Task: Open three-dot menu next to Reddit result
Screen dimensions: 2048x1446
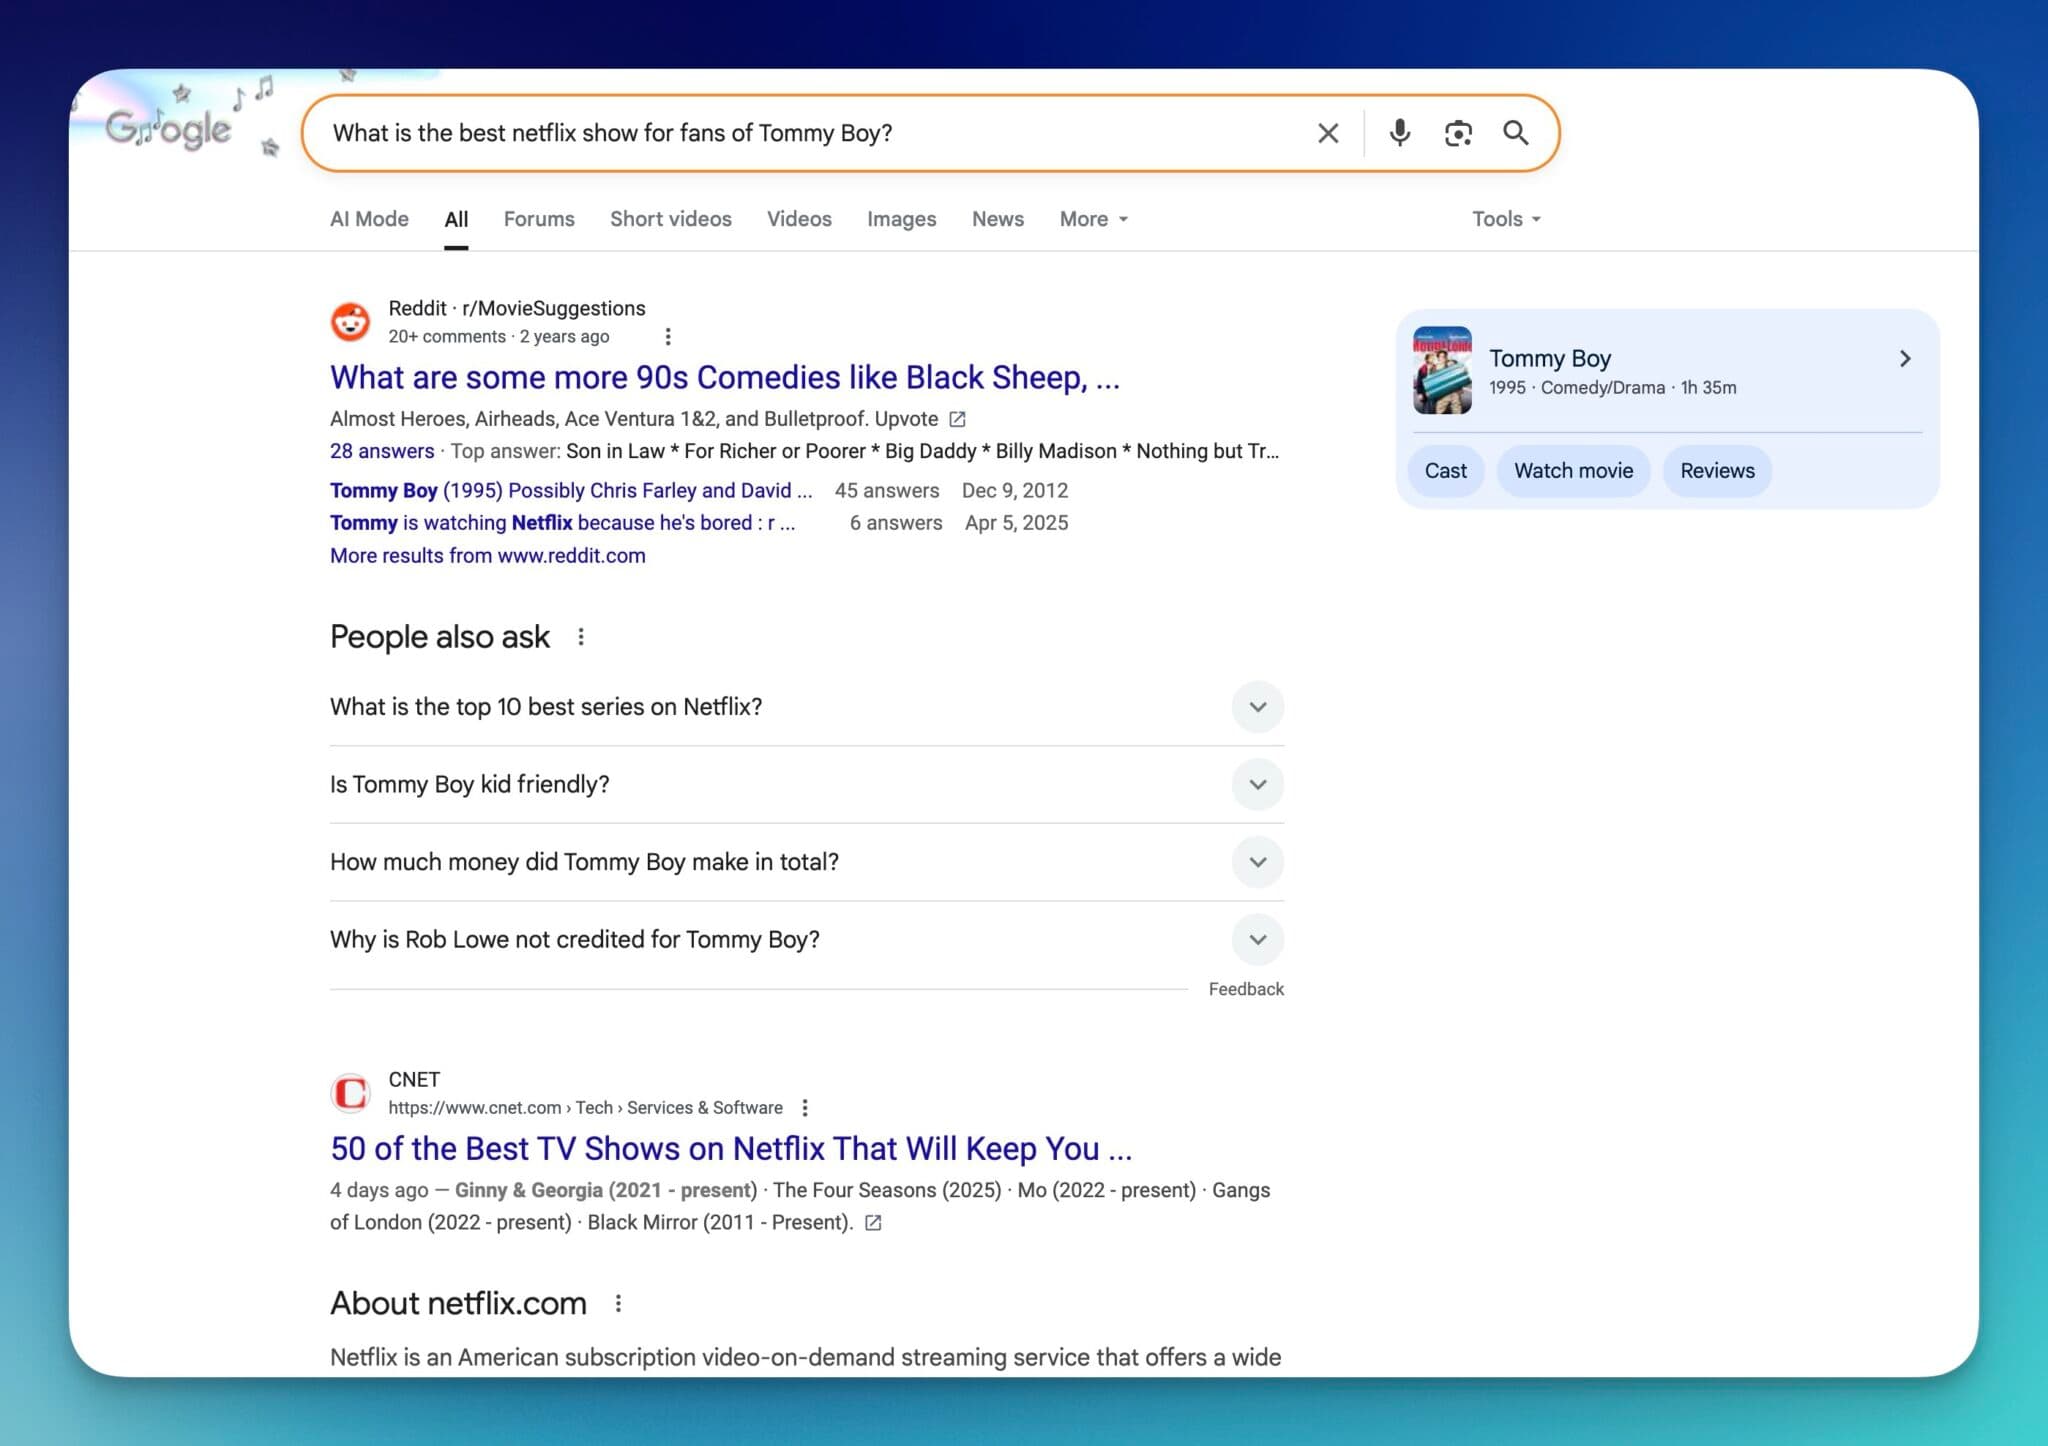Action: pos(668,337)
